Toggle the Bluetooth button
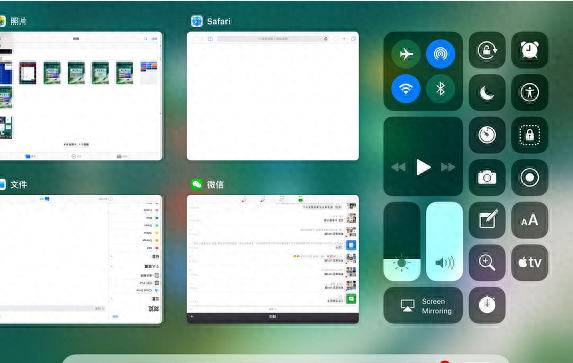 click(440, 89)
